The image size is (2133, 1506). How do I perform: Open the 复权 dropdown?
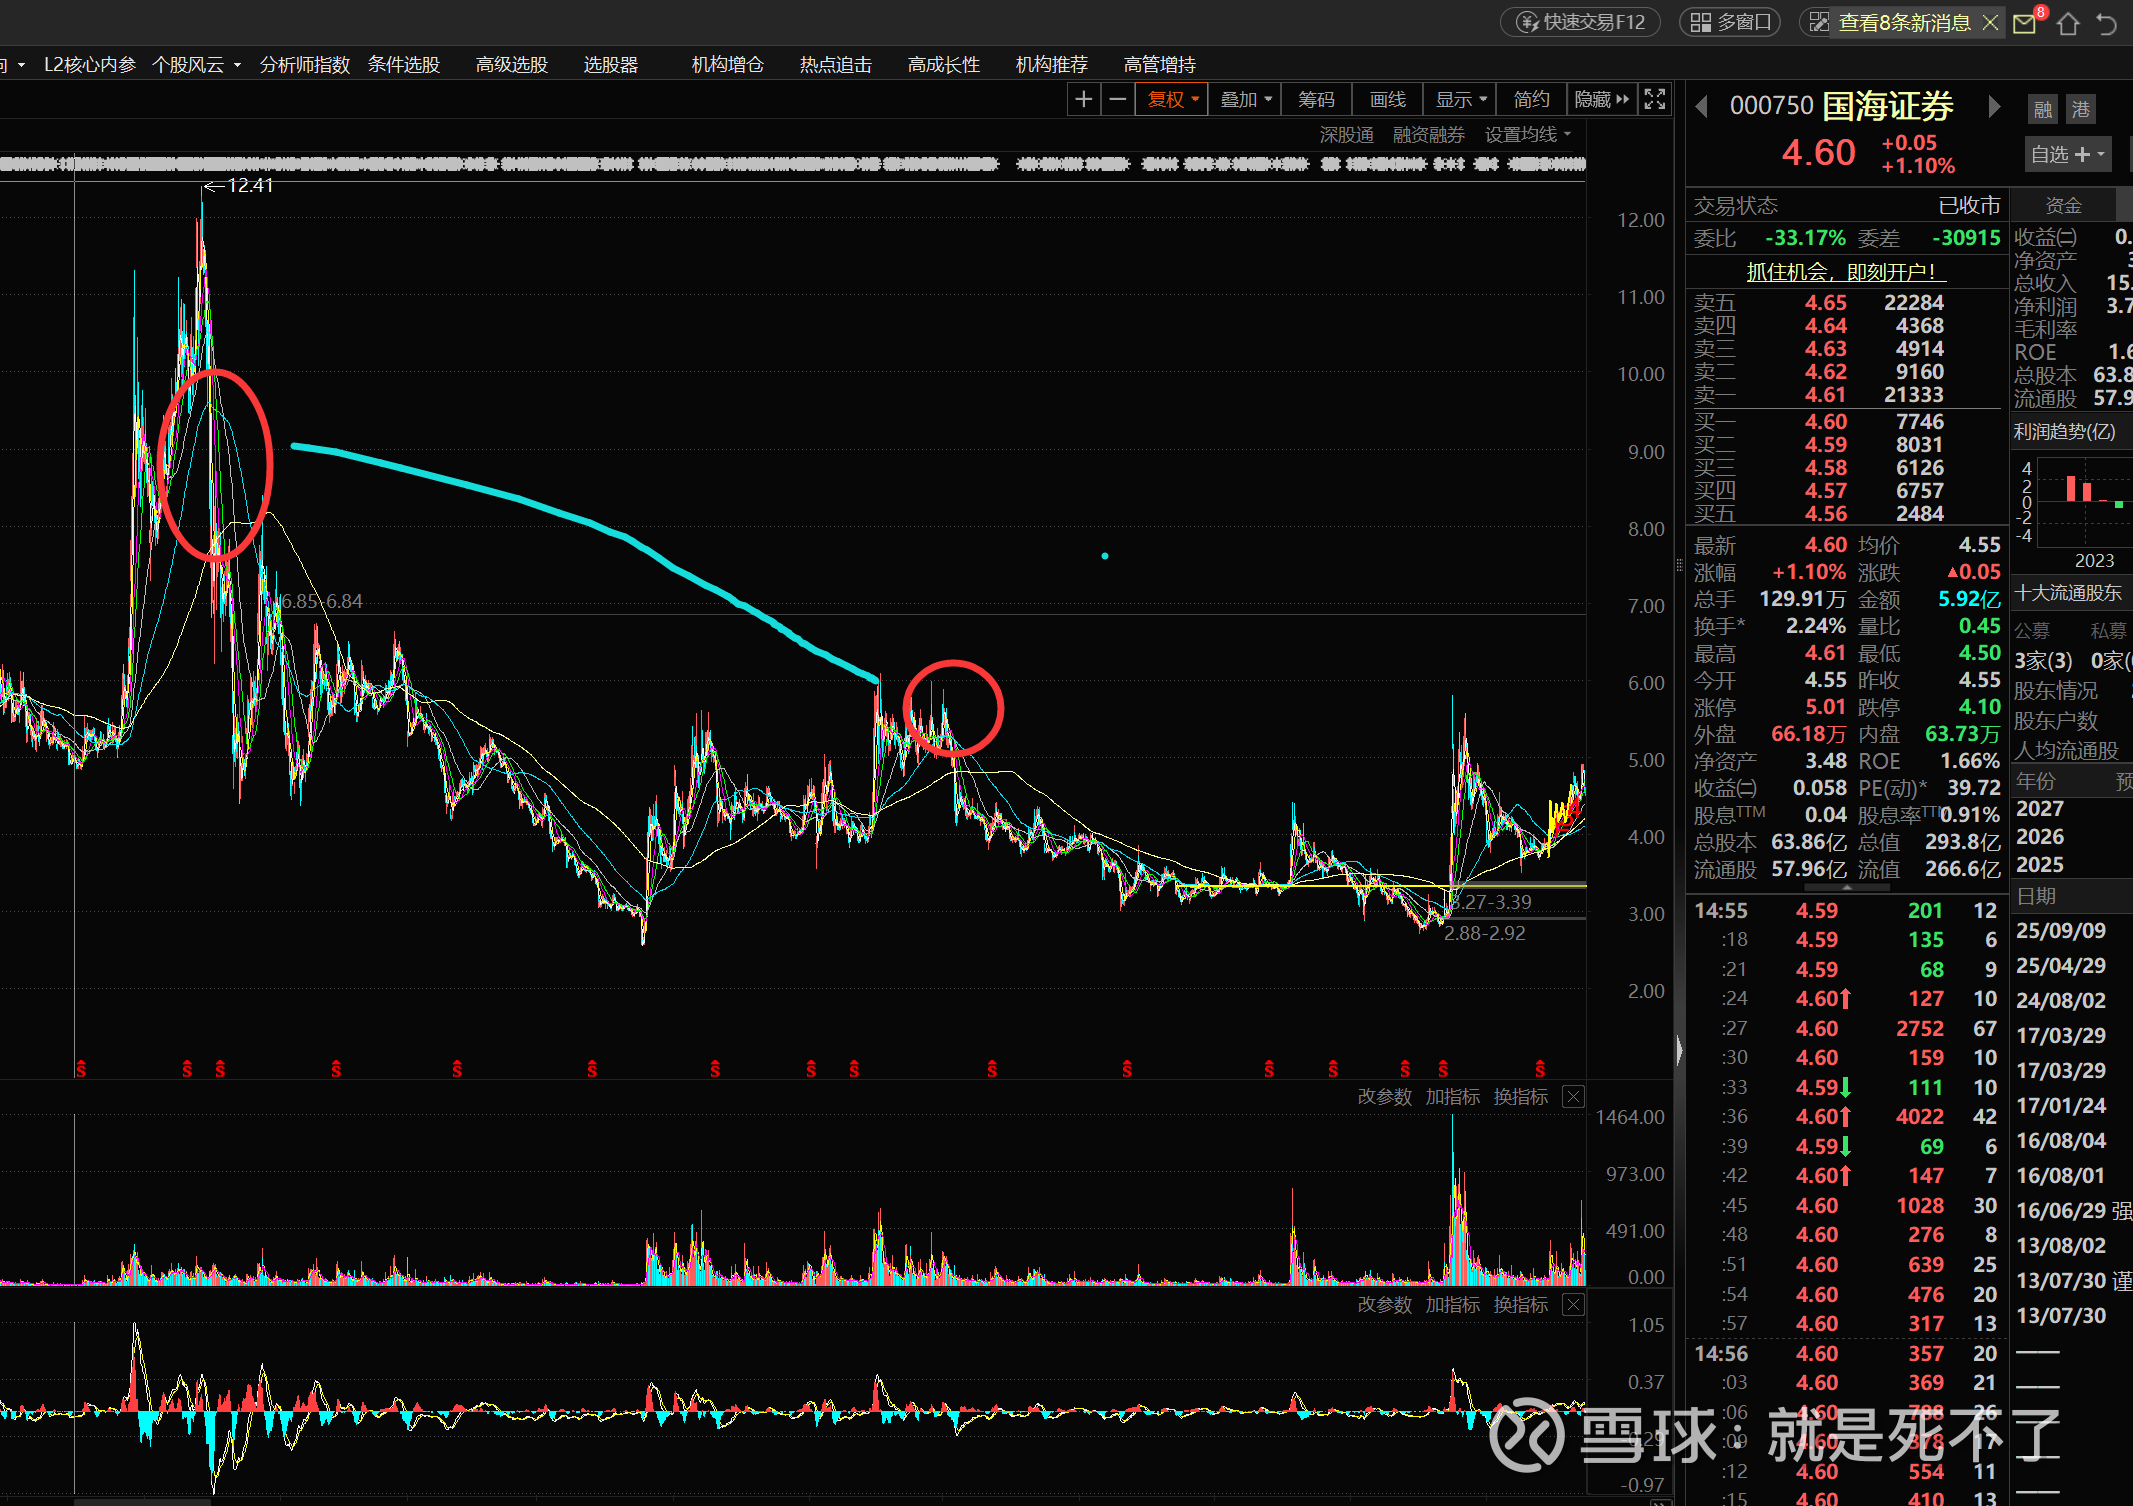(x=1172, y=99)
